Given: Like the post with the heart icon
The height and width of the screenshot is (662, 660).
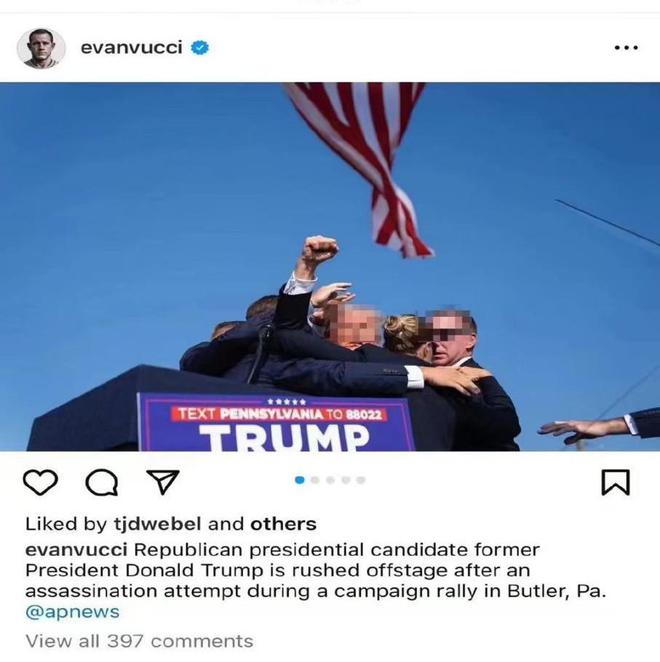Looking at the screenshot, I should pos(41,482).
